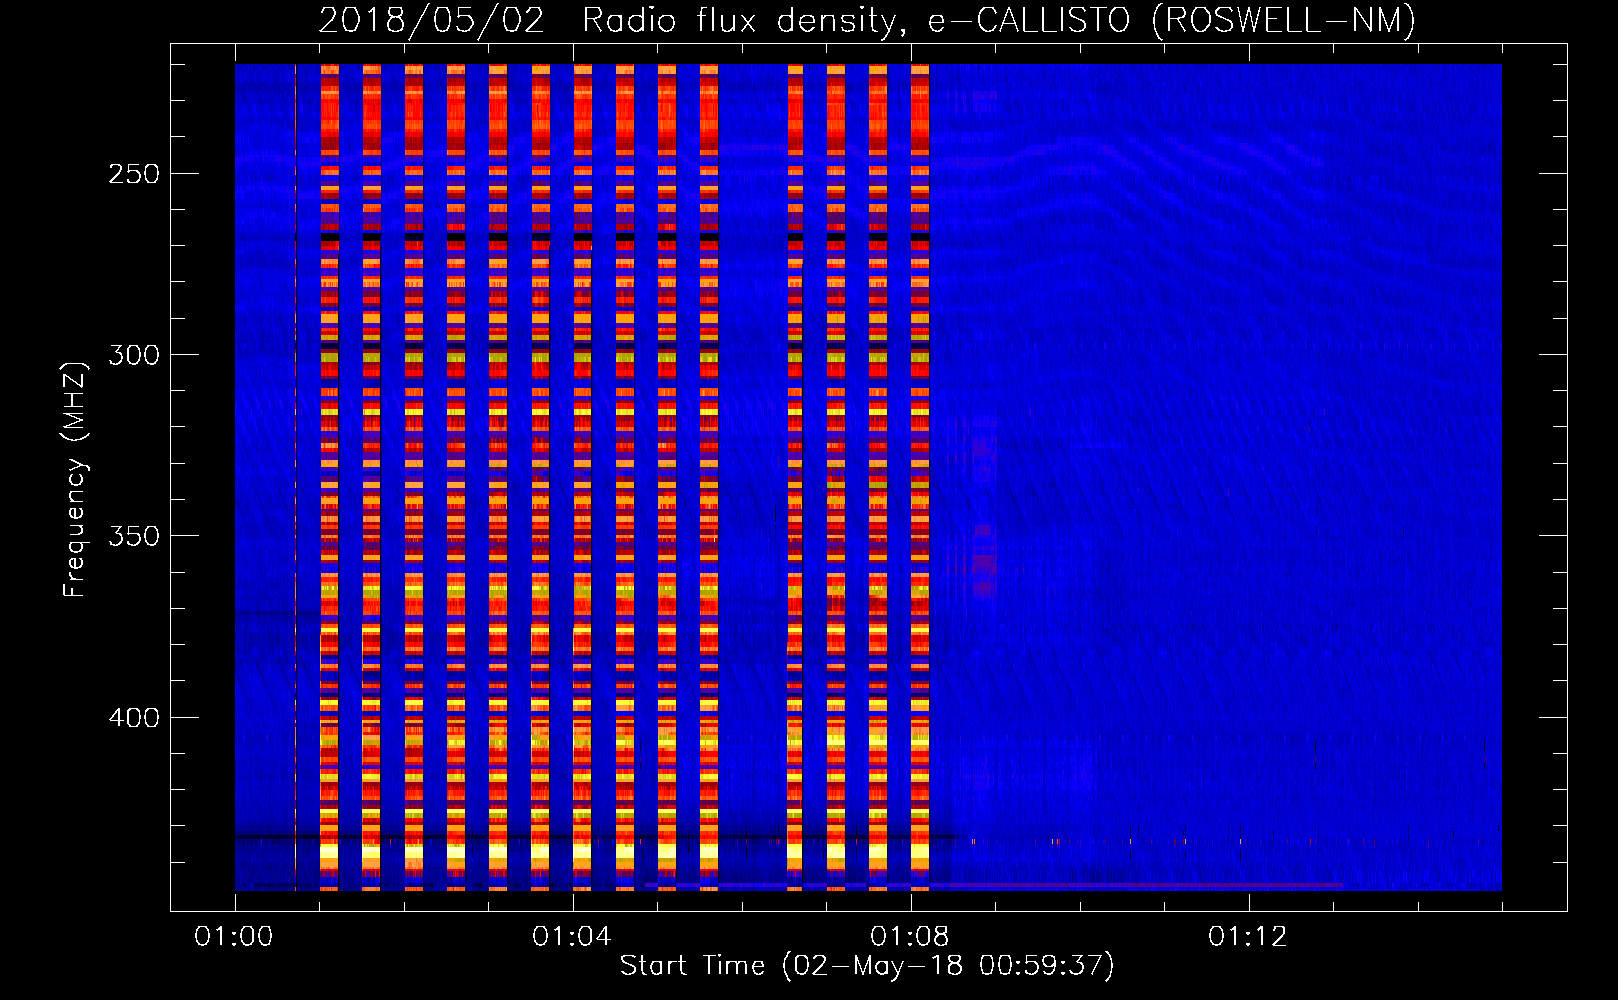Screen dimensions: 1618x1000
Task: Click the '350' frequency axis label
Action: click(134, 536)
